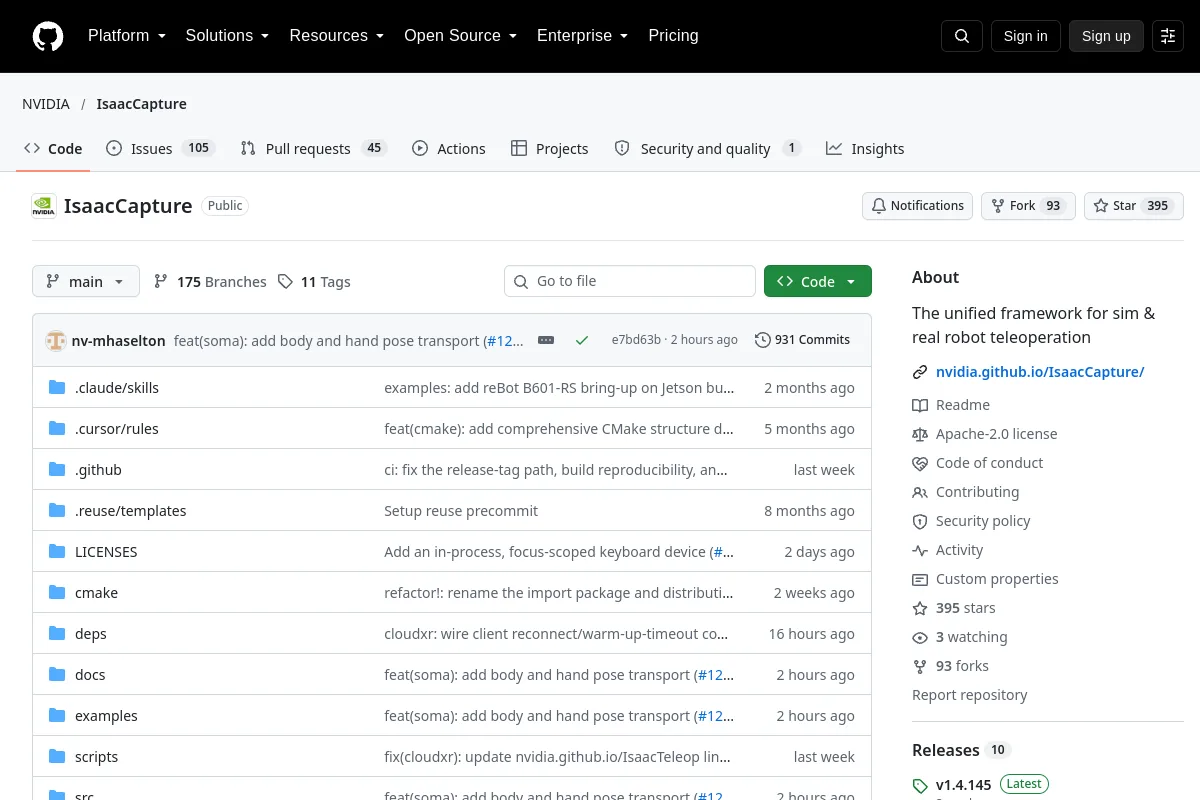
Task: Expand the Resources menu
Action: tap(337, 36)
